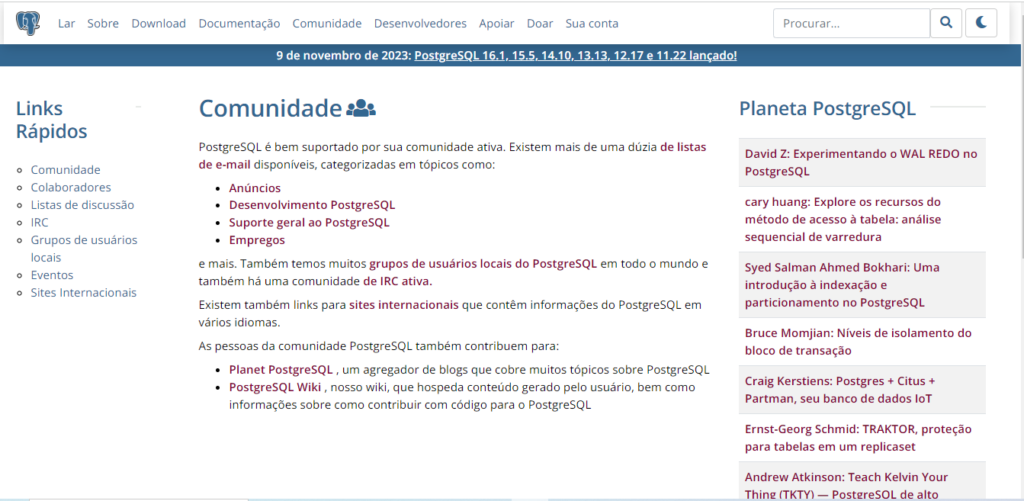
Task: Open the Doar menu item
Action: 540,24
